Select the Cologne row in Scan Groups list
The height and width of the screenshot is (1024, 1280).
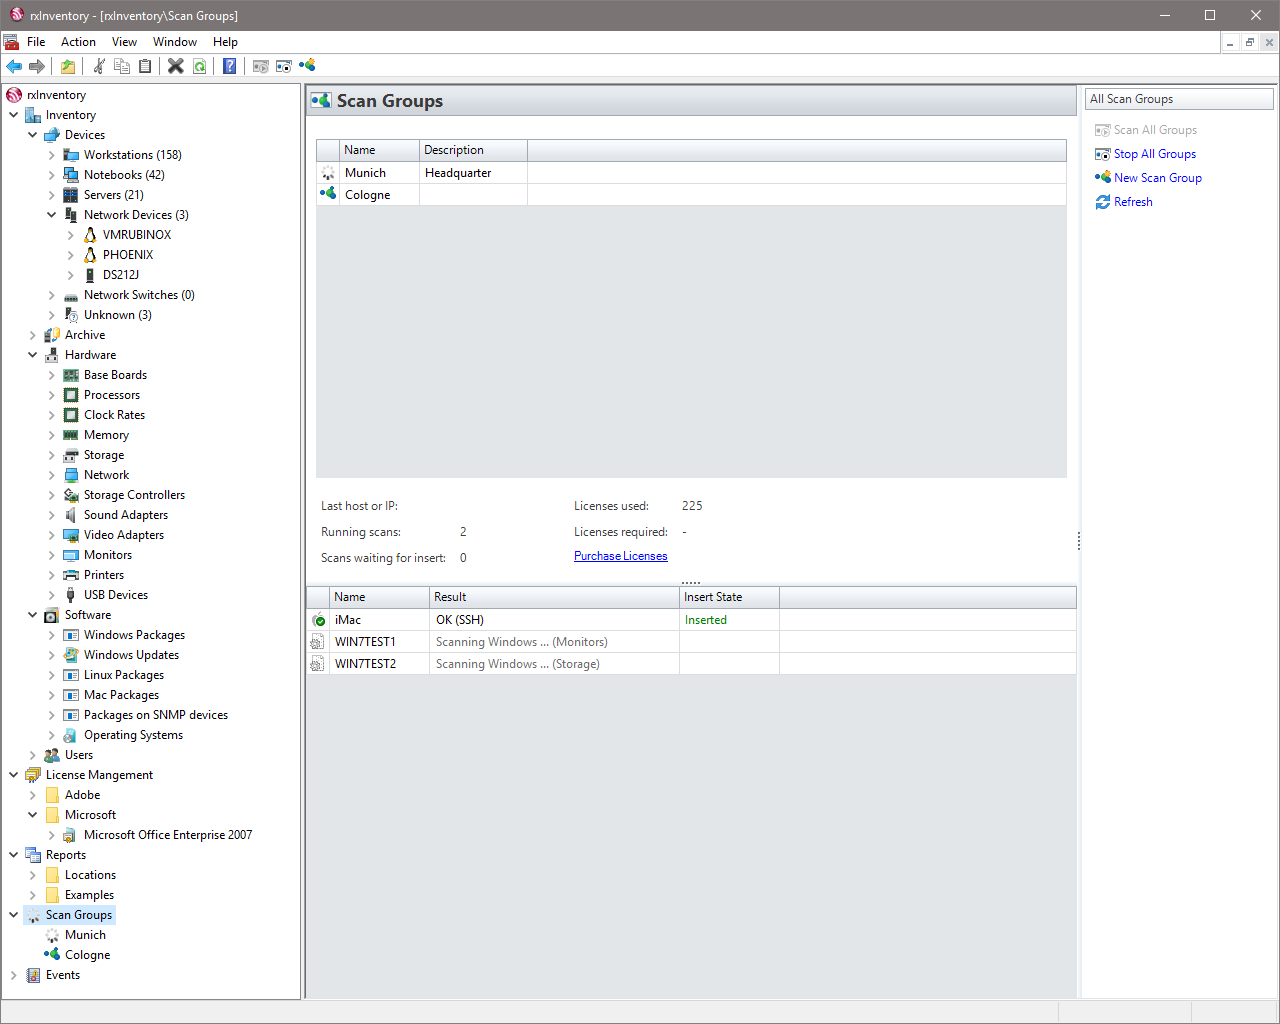click(691, 195)
